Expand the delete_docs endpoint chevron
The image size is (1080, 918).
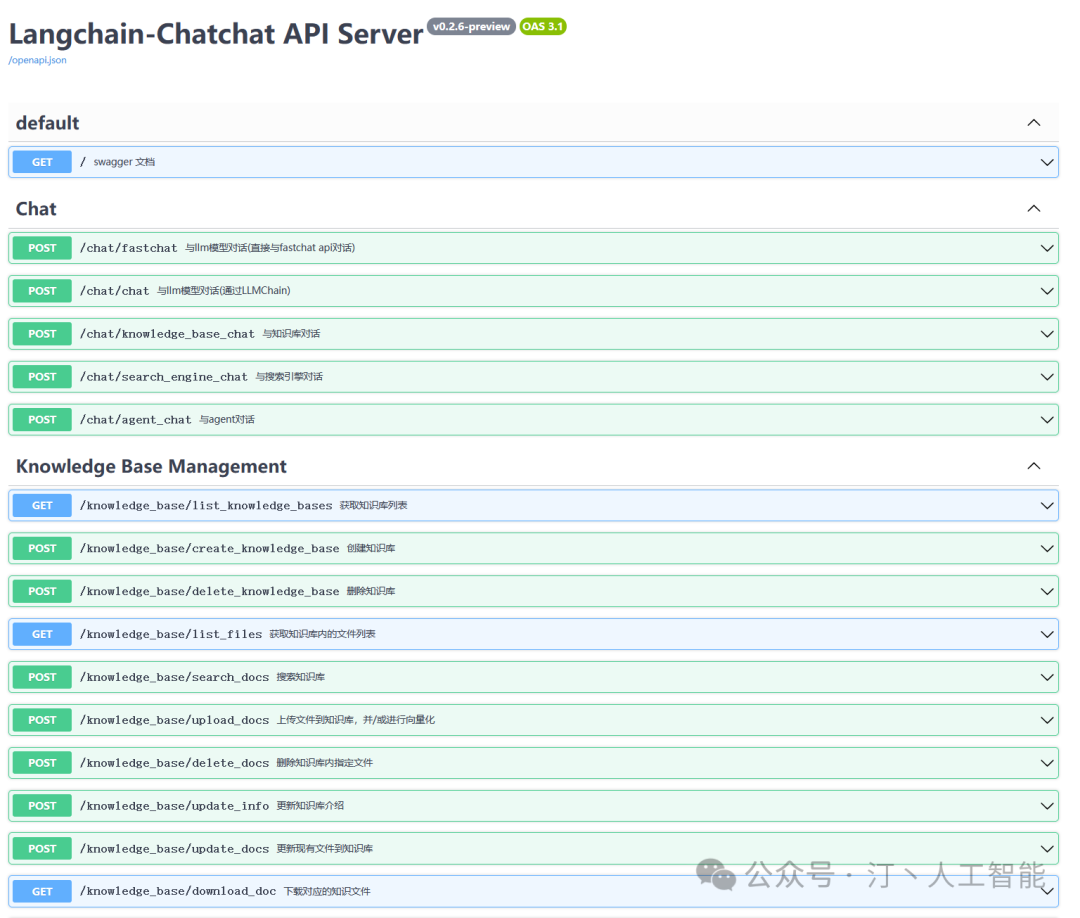pos(1046,763)
